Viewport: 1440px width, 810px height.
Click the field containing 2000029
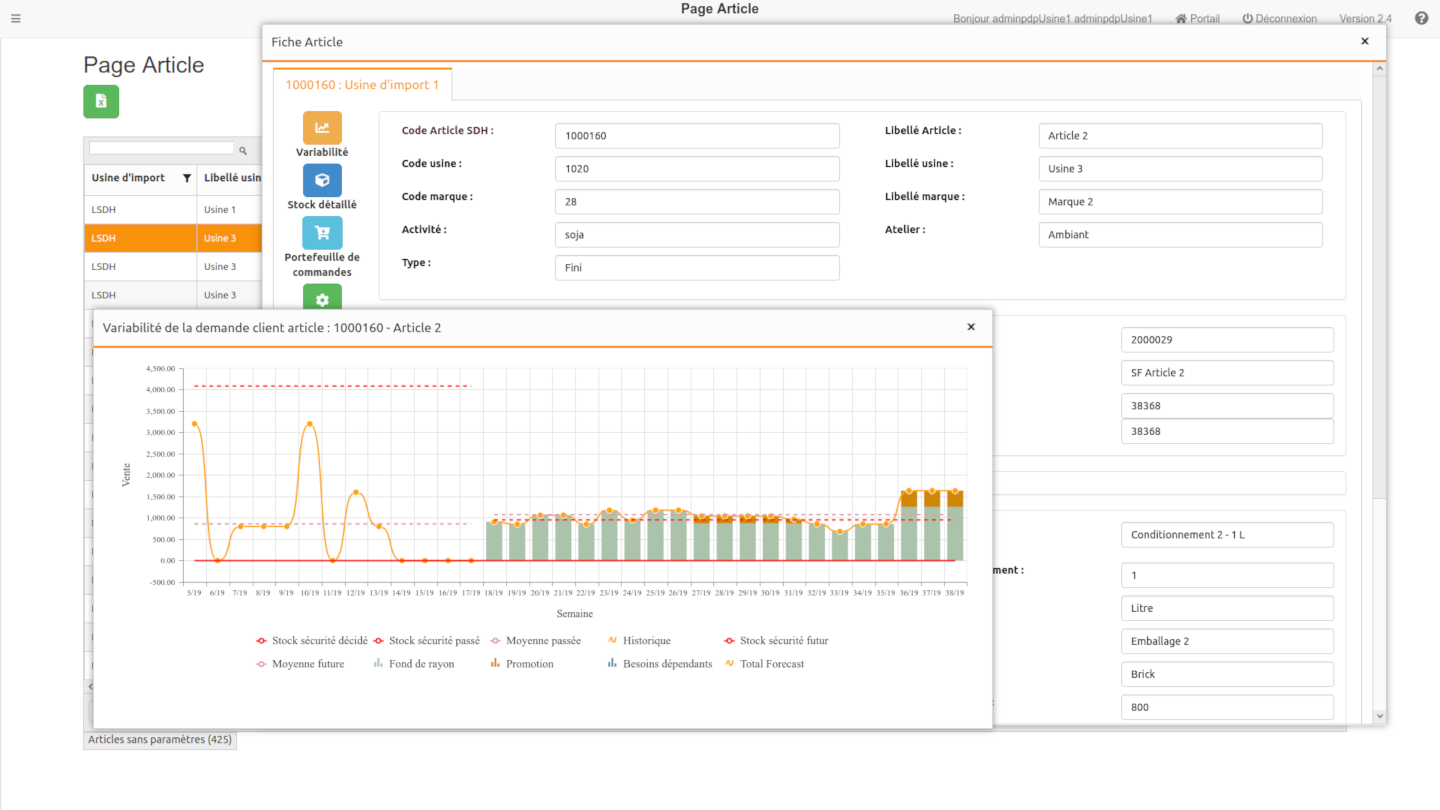pos(1227,340)
